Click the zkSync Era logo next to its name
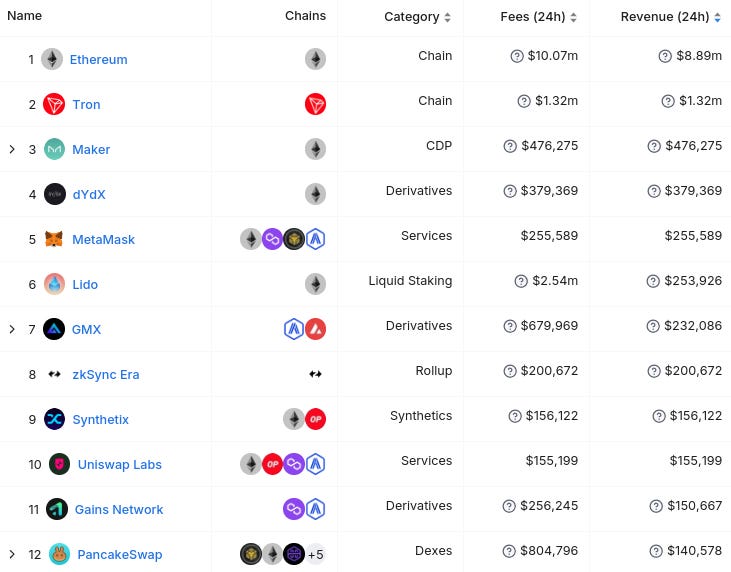731x572 pixels. (55, 374)
